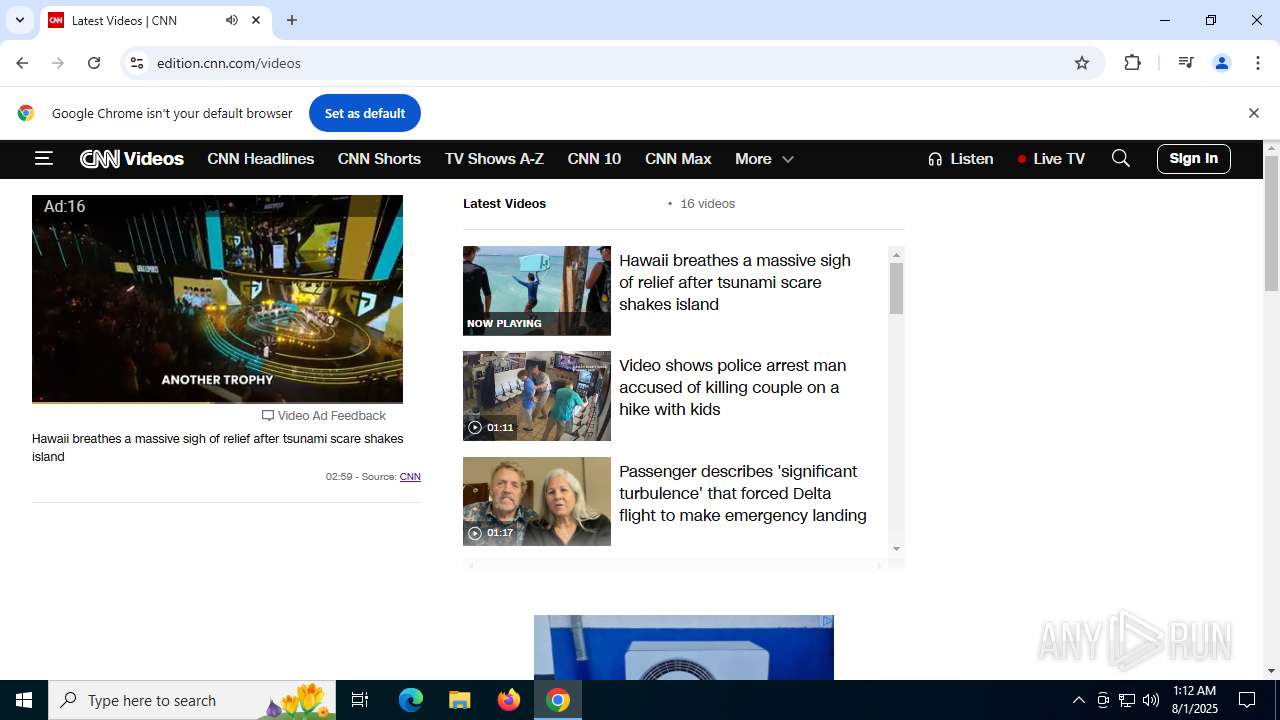This screenshot has width=1280, height=720.
Task: Mute the Latest Videos tab audio
Action: coord(232,20)
